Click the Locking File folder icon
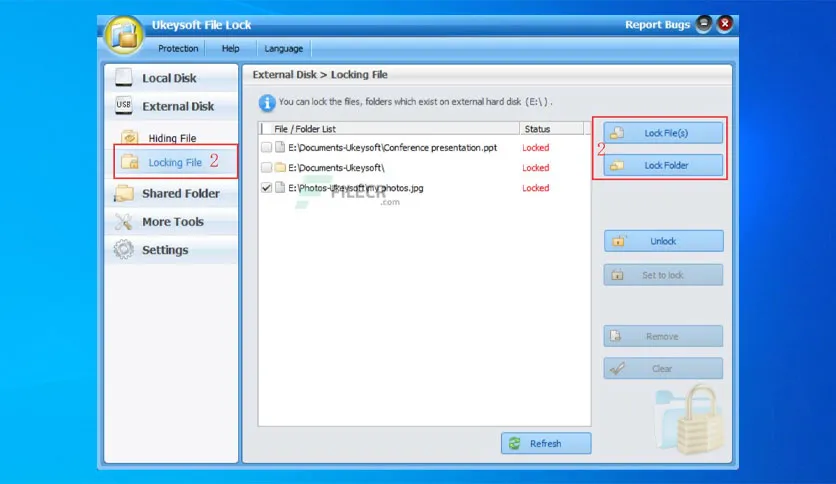Viewport: 836px width, 484px height. tap(130, 162)
